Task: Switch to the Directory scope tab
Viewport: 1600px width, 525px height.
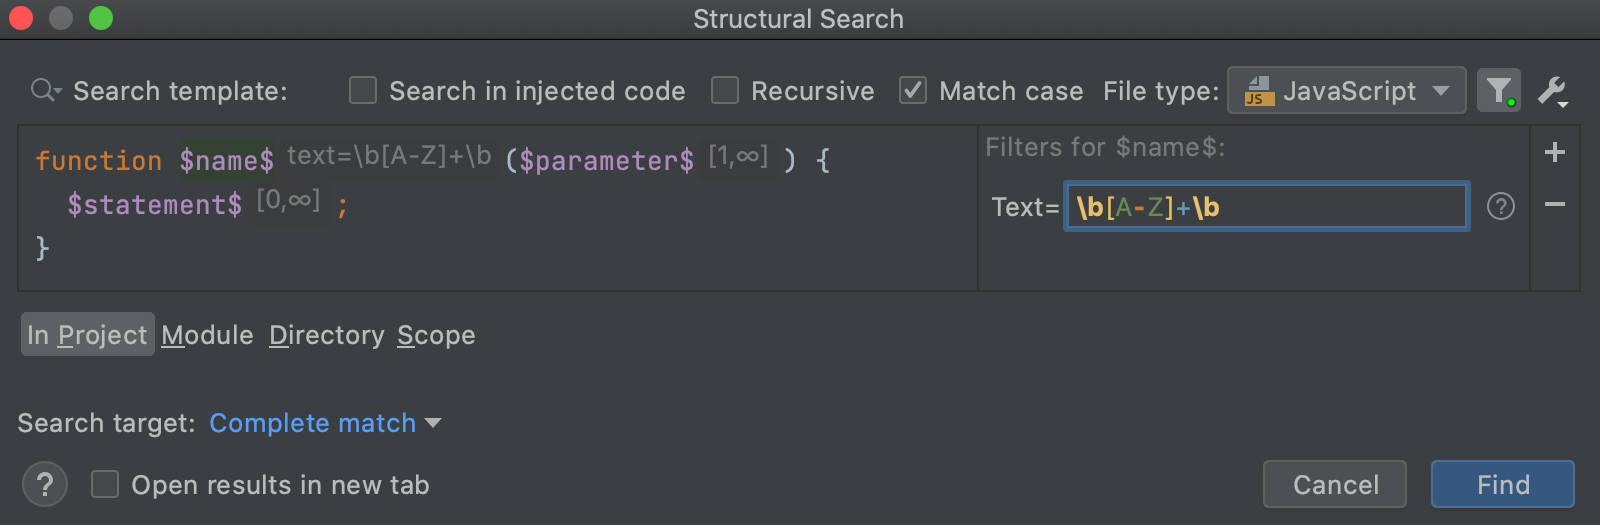Action: coord(326,335)
